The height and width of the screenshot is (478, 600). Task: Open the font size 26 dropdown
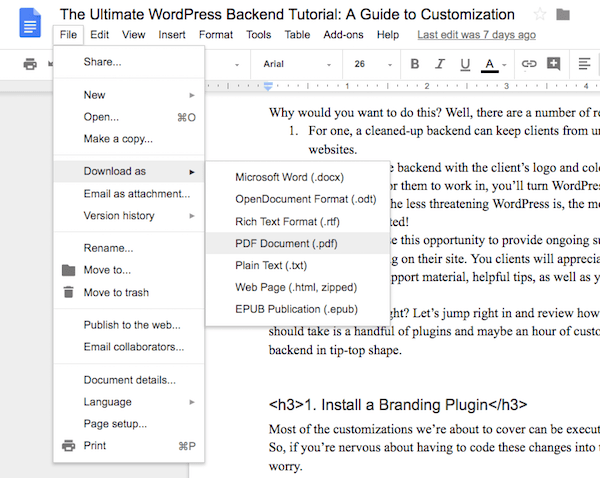[x=373, y=64]
